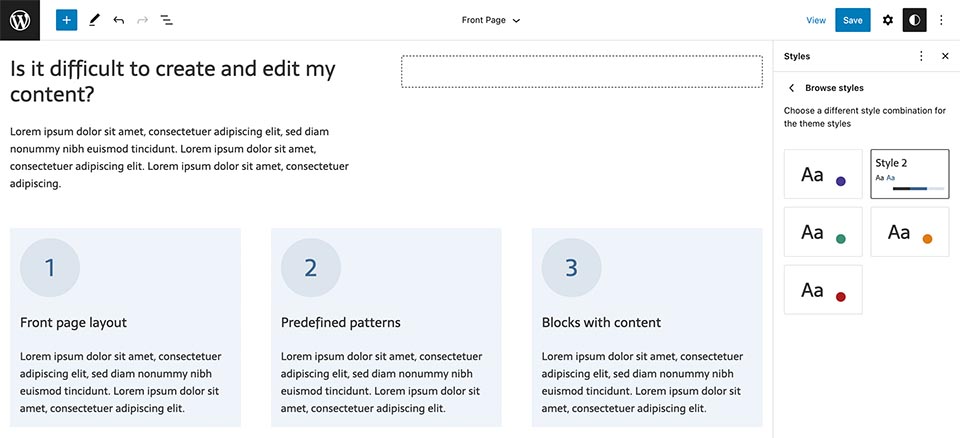This screenshot has height=438, width=960.
Task: Open the editor Options three-dot menu
Action: click(x=940, y=20)
